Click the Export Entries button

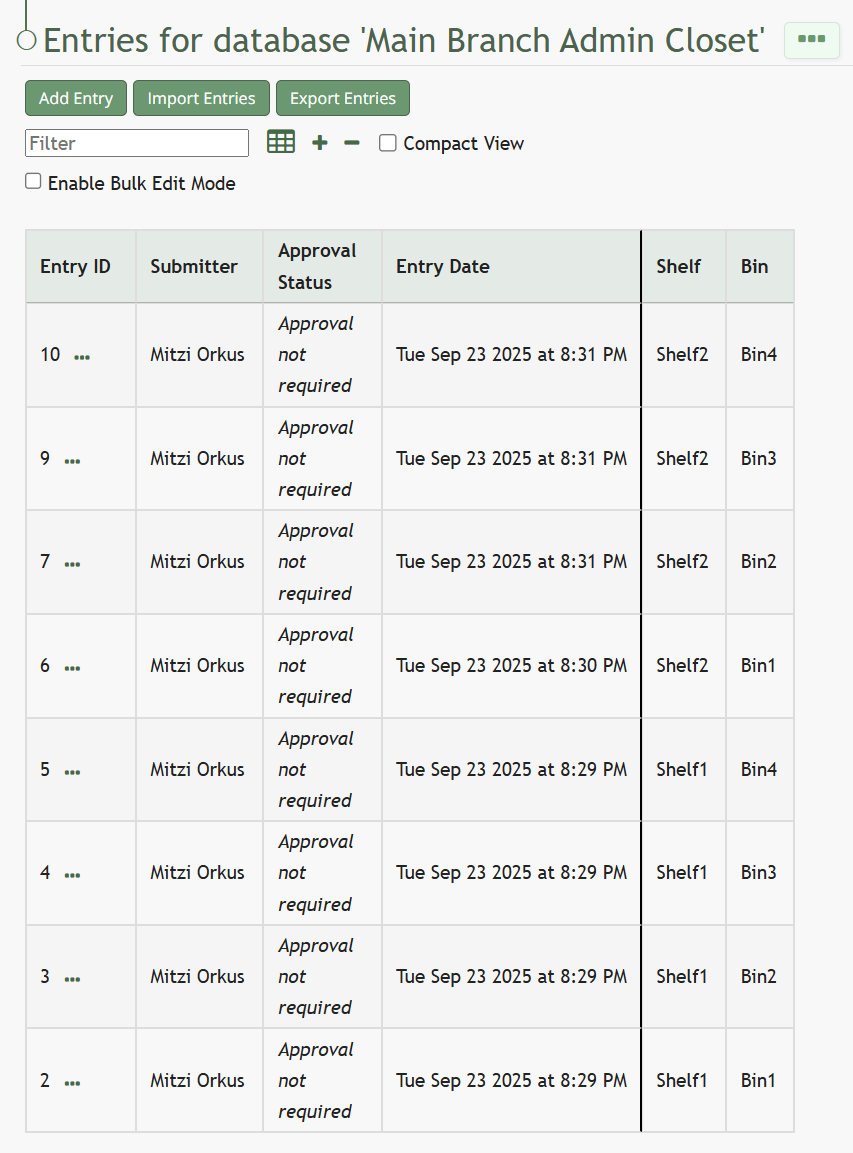coord(343,98)
